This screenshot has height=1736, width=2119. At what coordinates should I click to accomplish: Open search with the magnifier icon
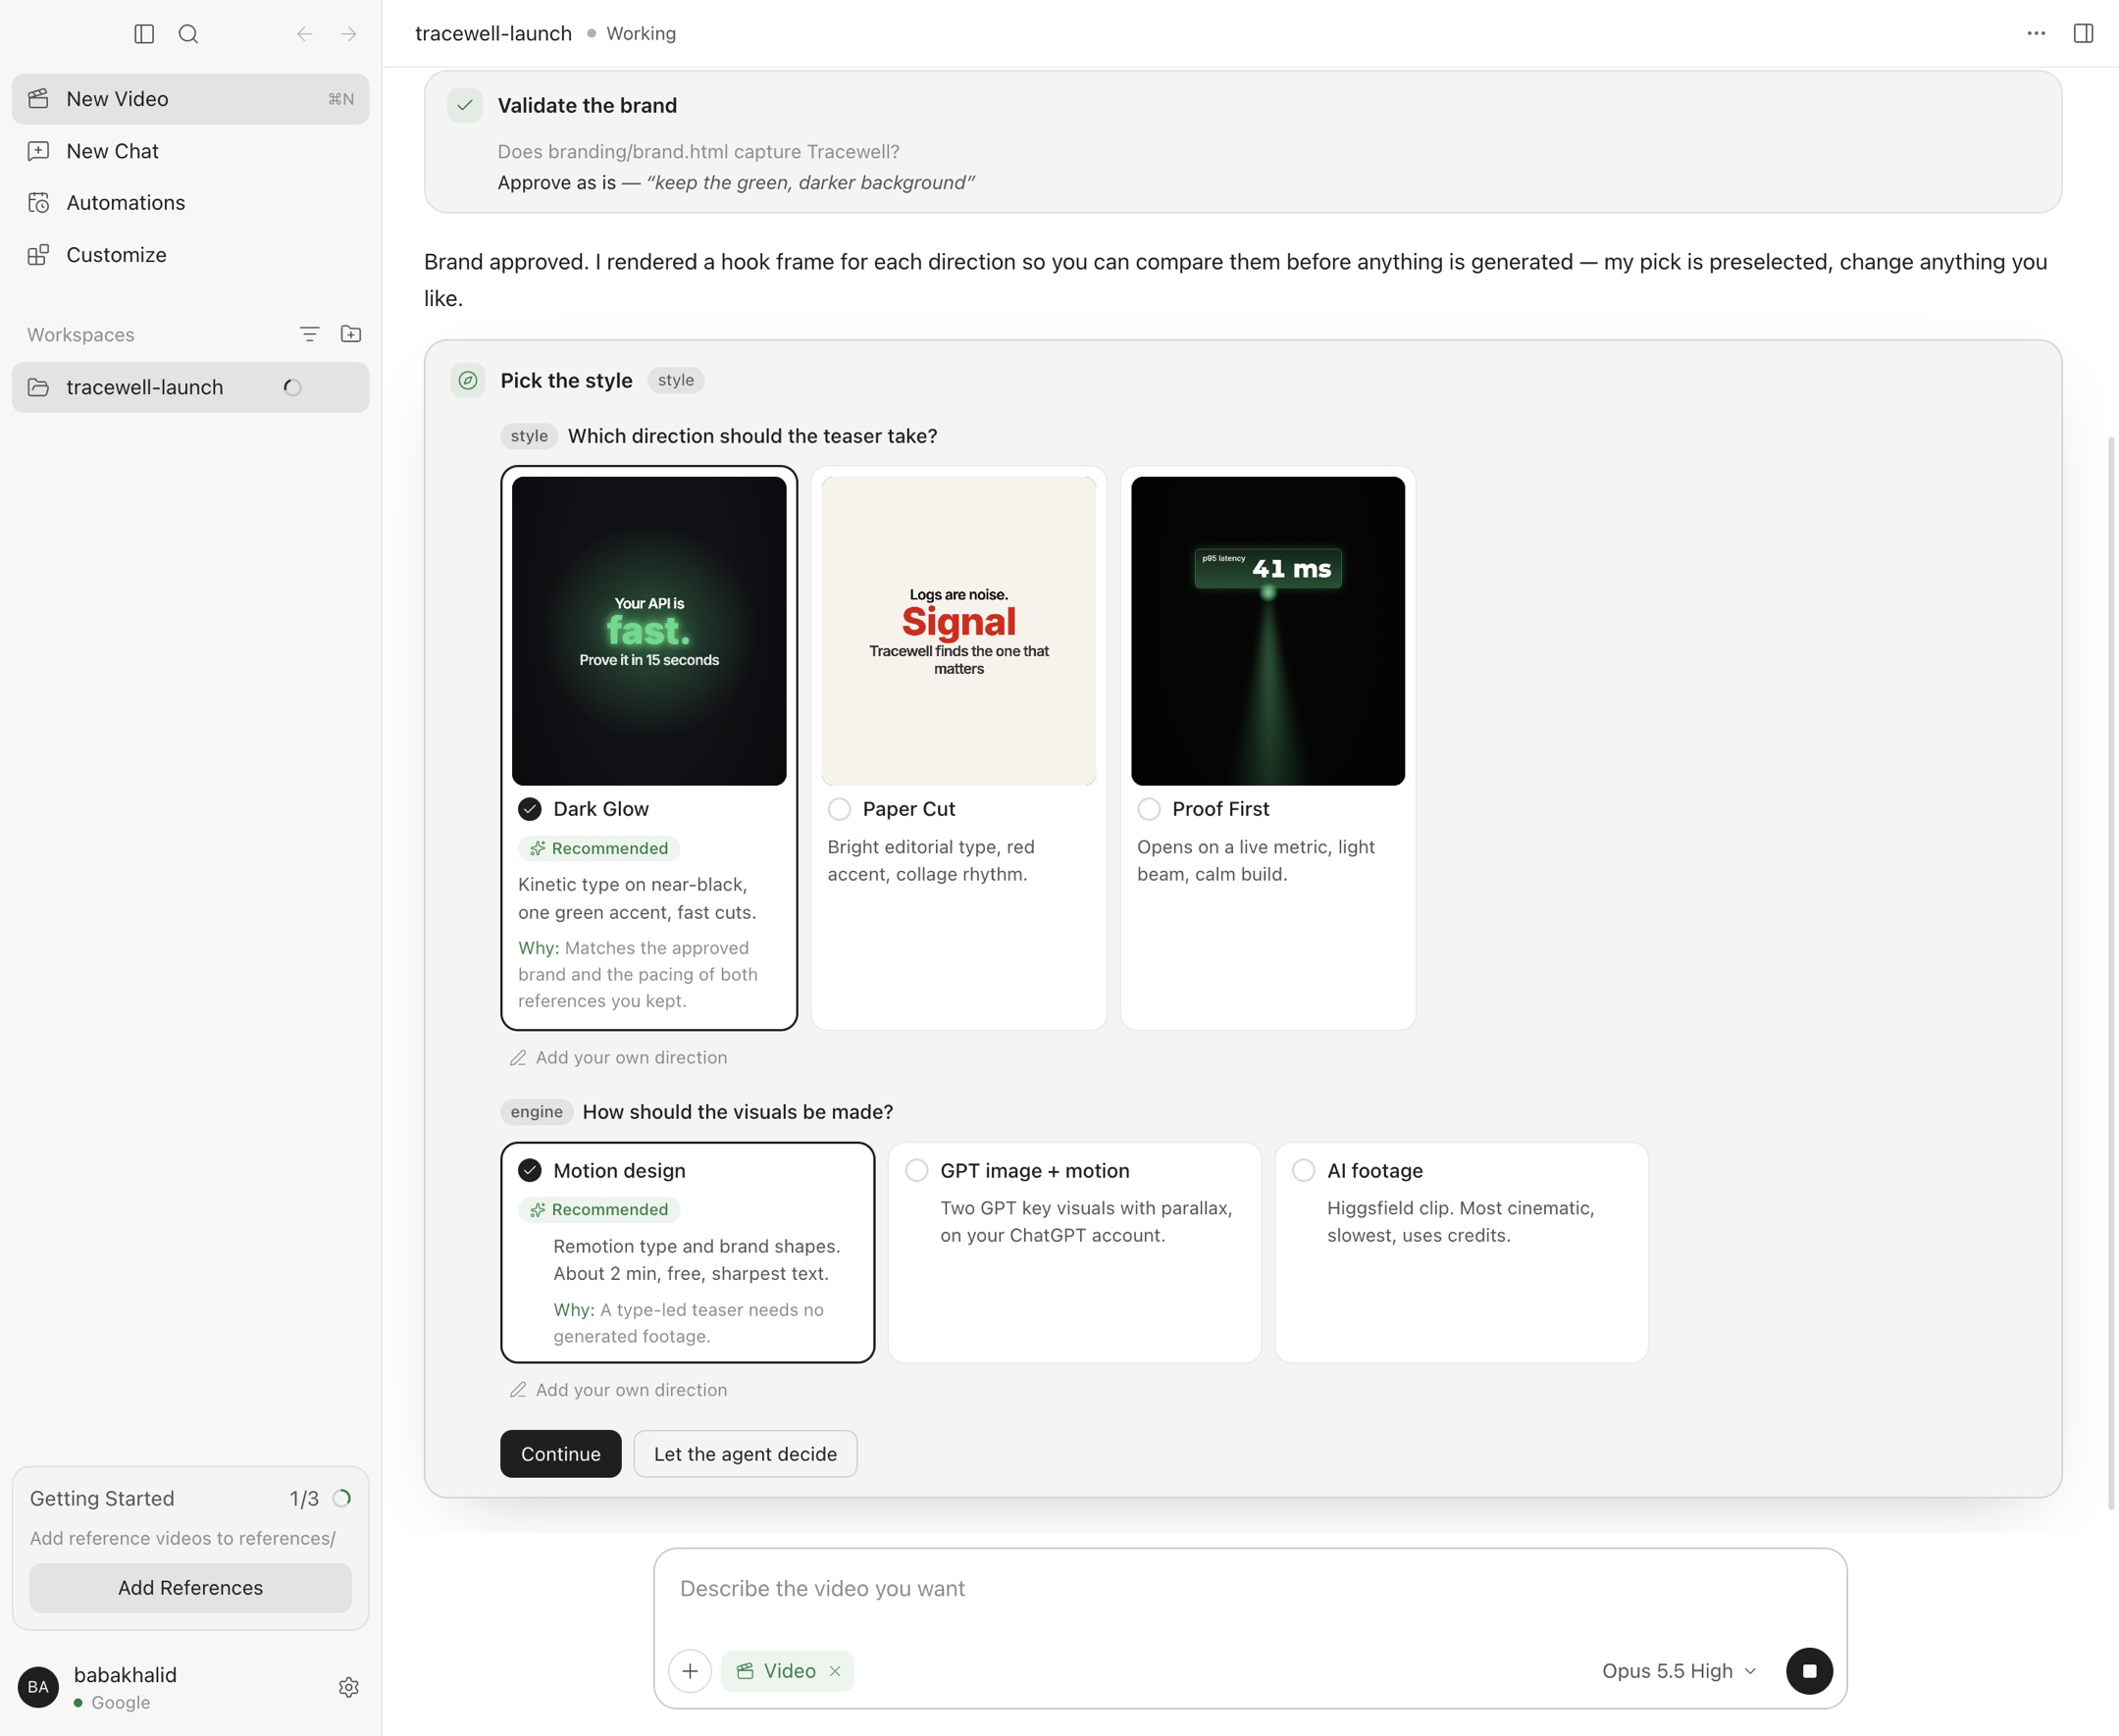(188, 34)
